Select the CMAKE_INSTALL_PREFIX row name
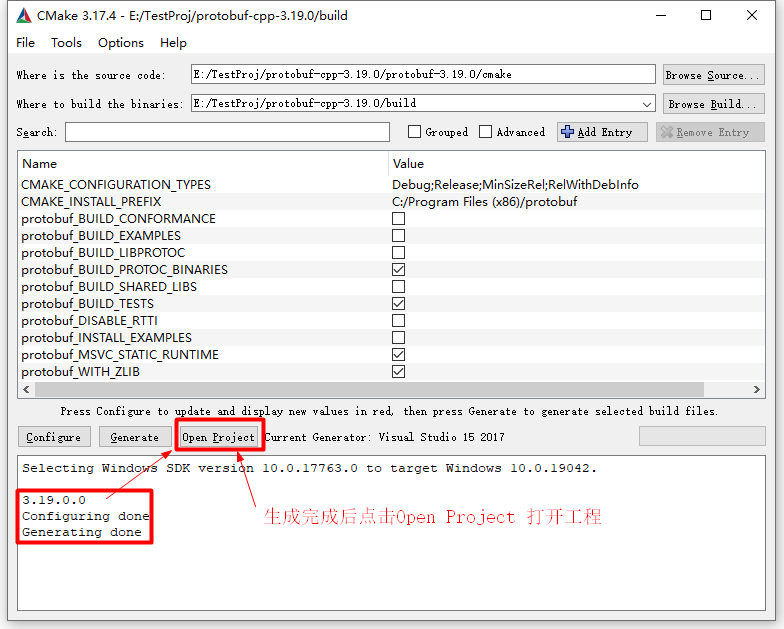The height and width of the screenshot is (629, 784). [x=91, y=202]
